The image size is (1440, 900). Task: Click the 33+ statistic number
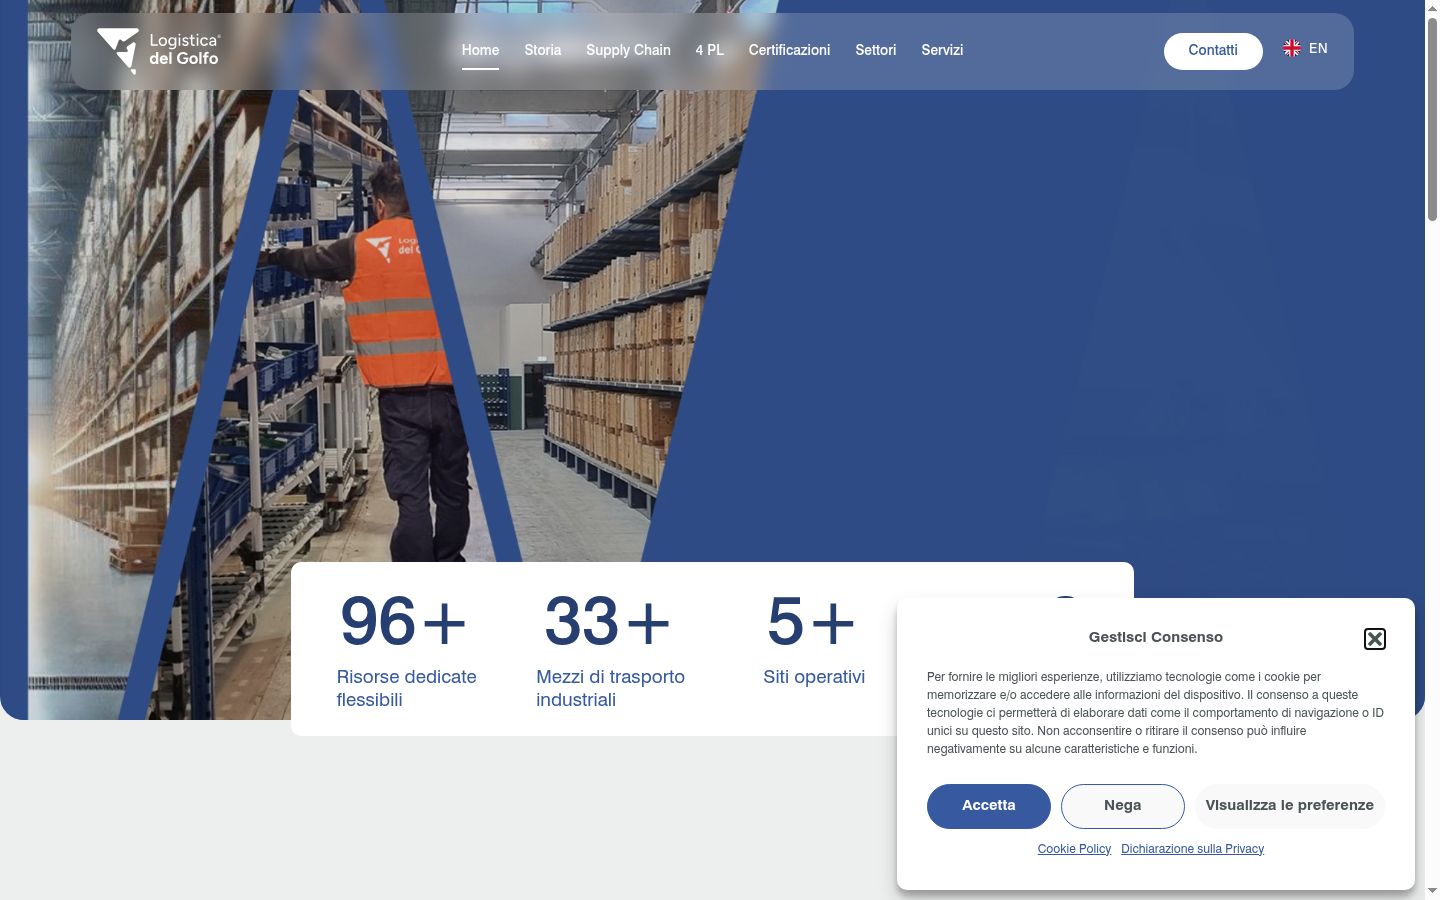607,621
